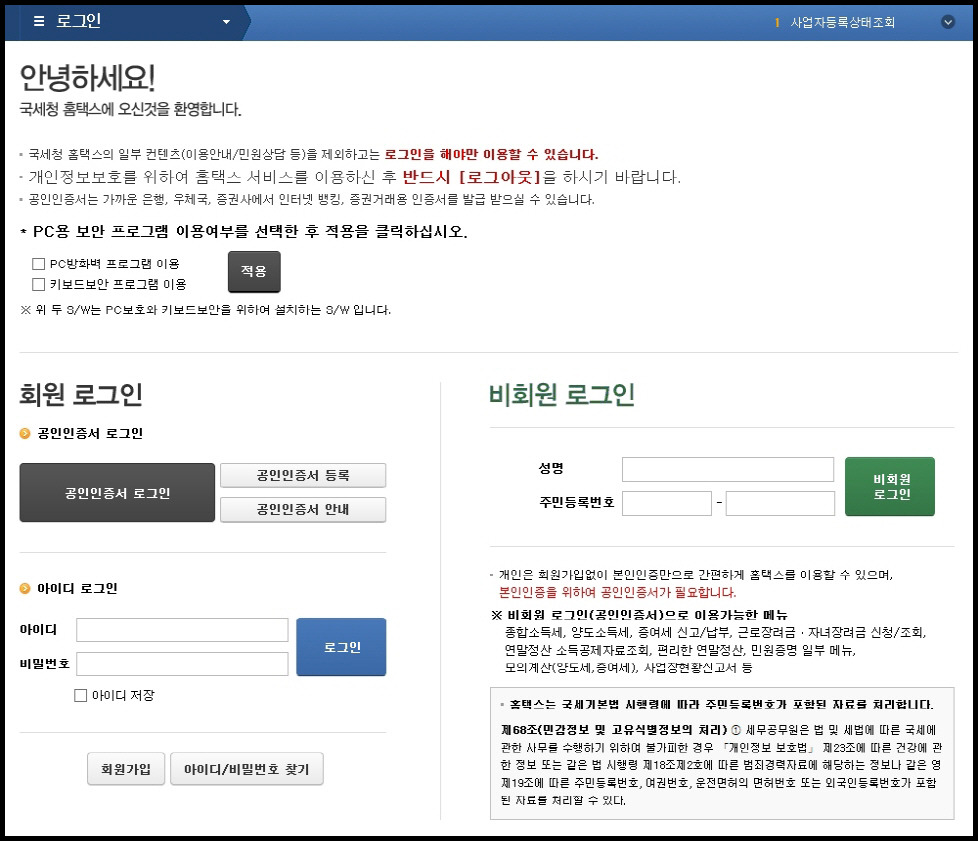Image resolution: width=978 pixels, height=841 pixels.
Task: Click the 적용 button
Action: coord(254,271)
